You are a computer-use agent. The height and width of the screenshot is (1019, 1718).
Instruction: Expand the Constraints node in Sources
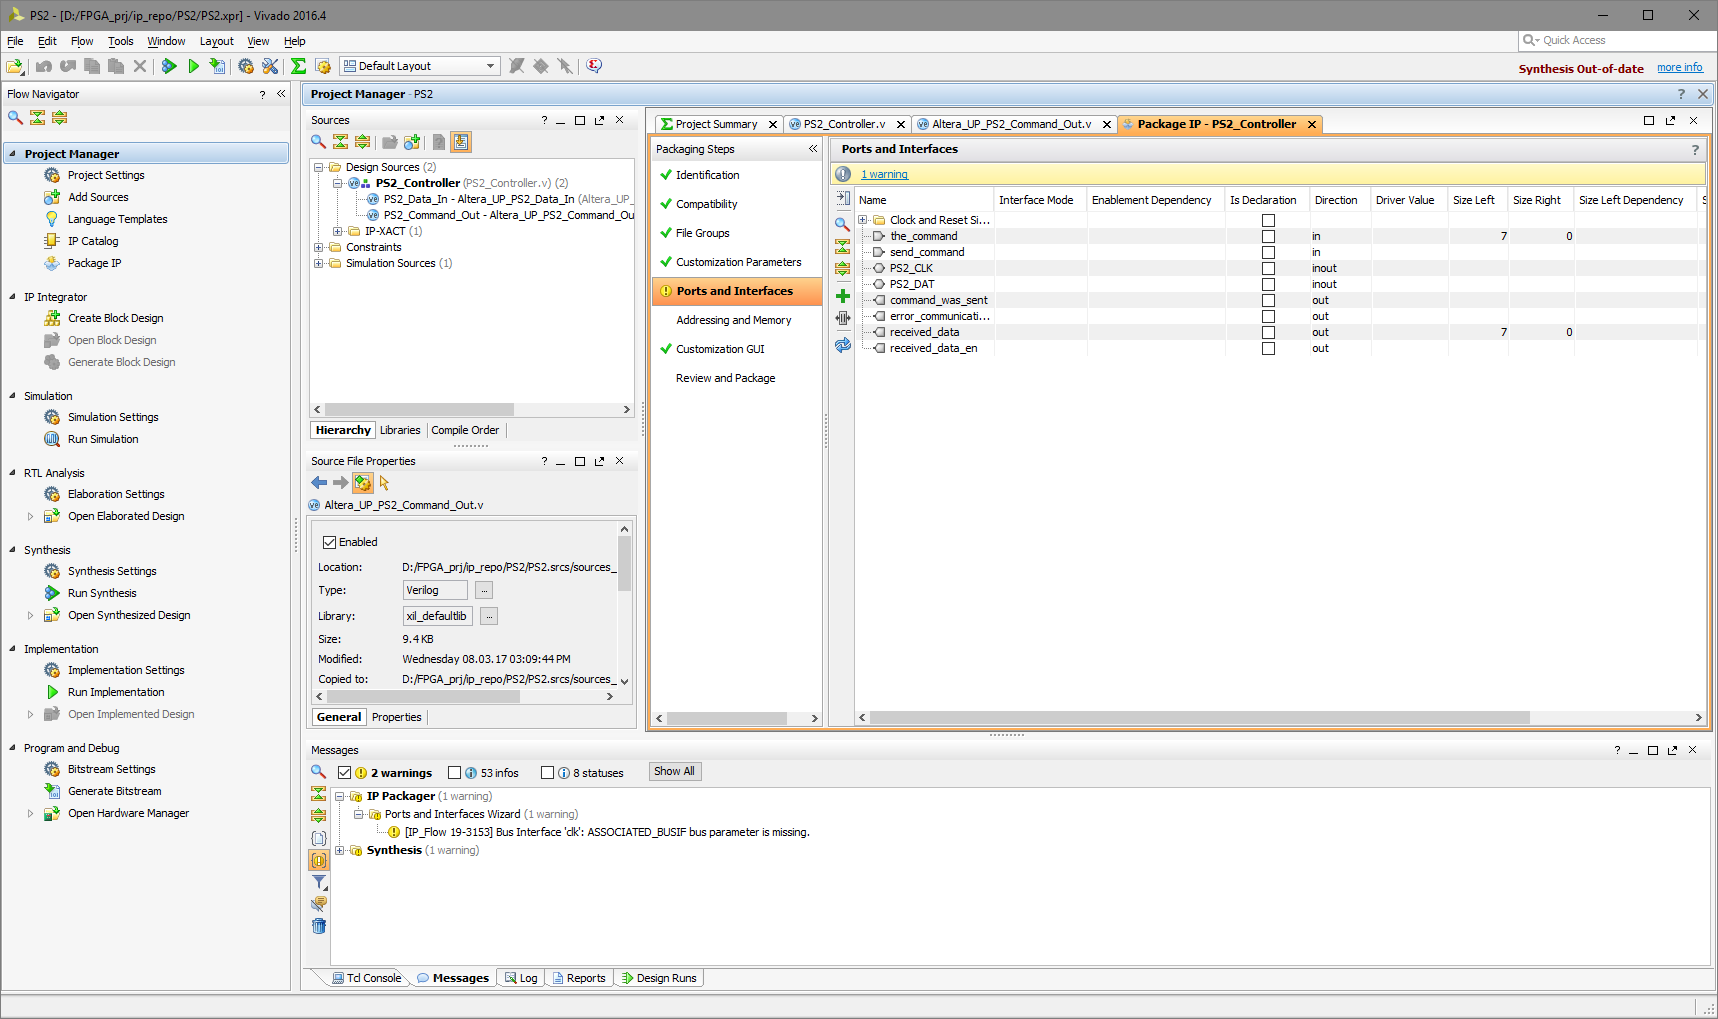click(319, 247)
